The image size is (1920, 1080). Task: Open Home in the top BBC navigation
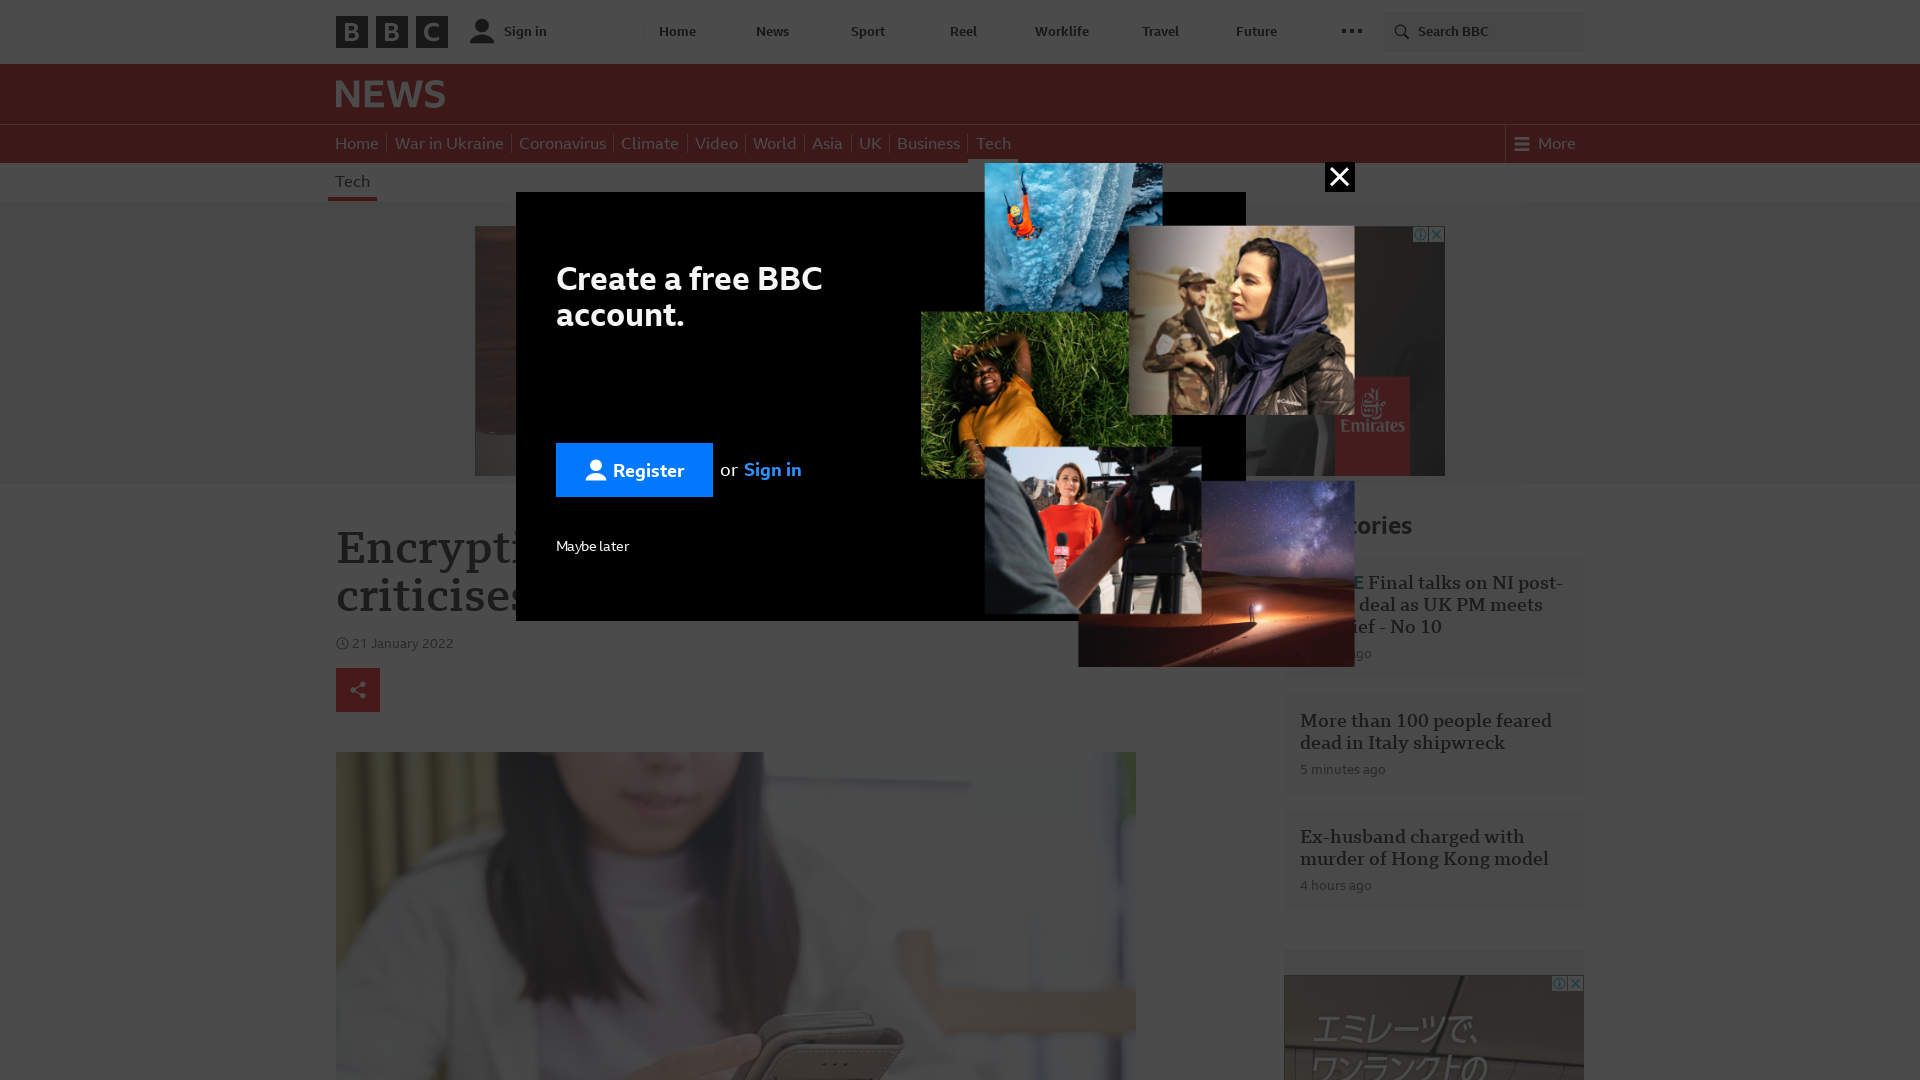coord(677,32)
